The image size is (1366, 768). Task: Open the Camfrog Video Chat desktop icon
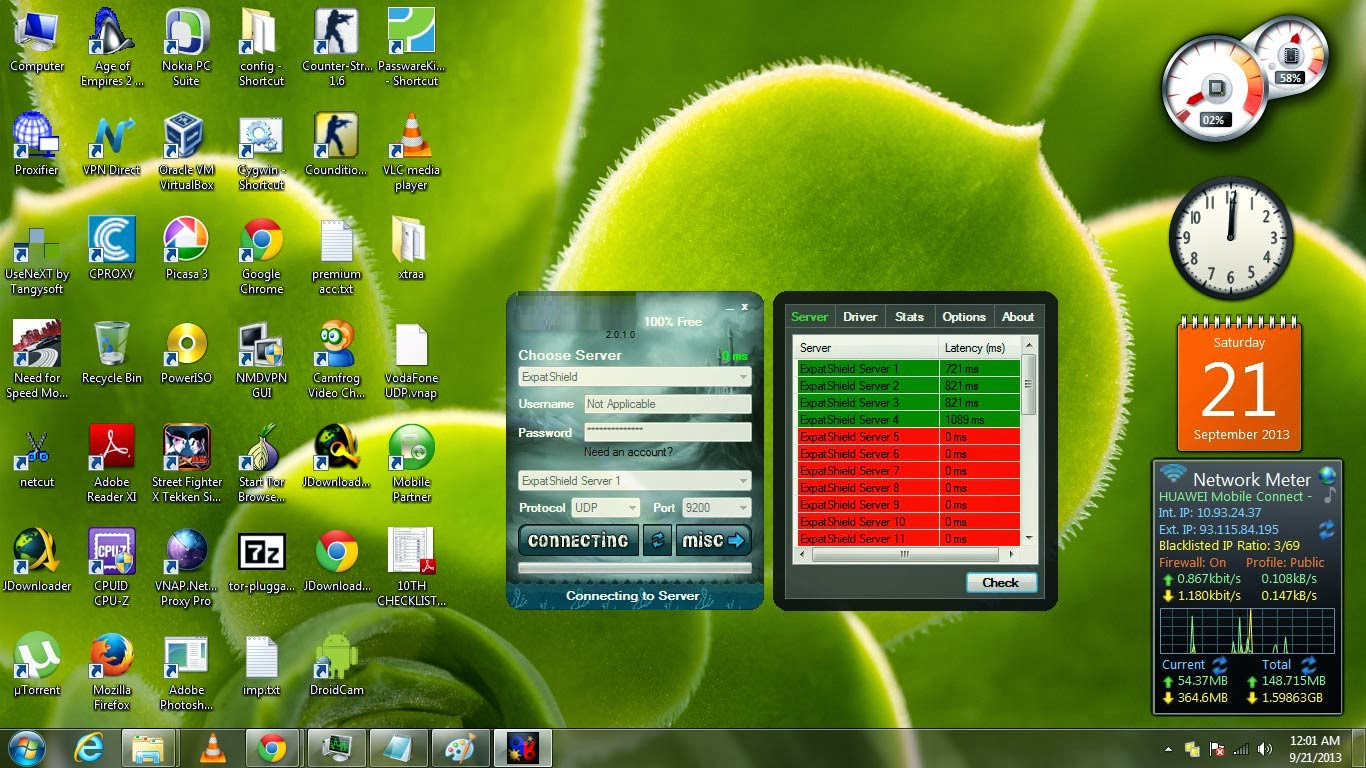click(336, 359)
